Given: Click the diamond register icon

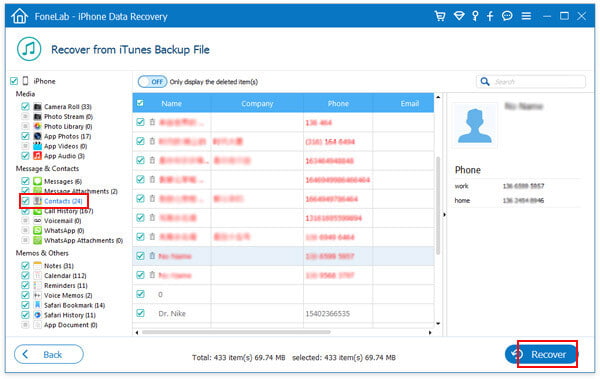Looking at the screenshot, I should [x=458, y=16].
